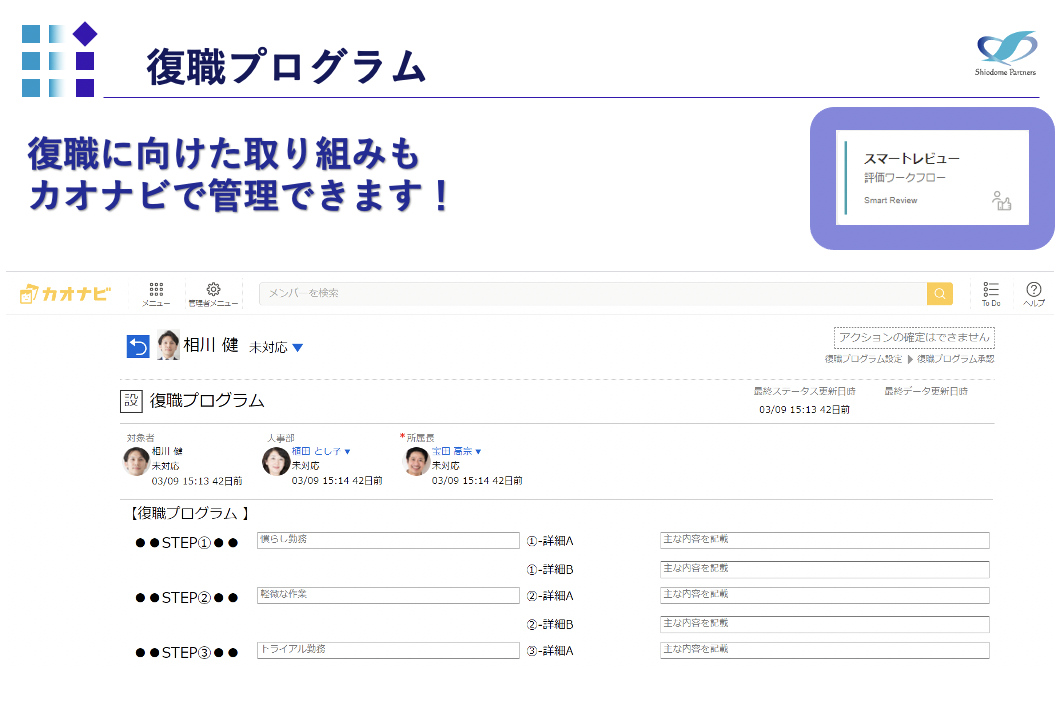Click the ①-詳細A input field
Image resolution: width=1062 pixels, height=714 pixels.
tap(824, 540)
